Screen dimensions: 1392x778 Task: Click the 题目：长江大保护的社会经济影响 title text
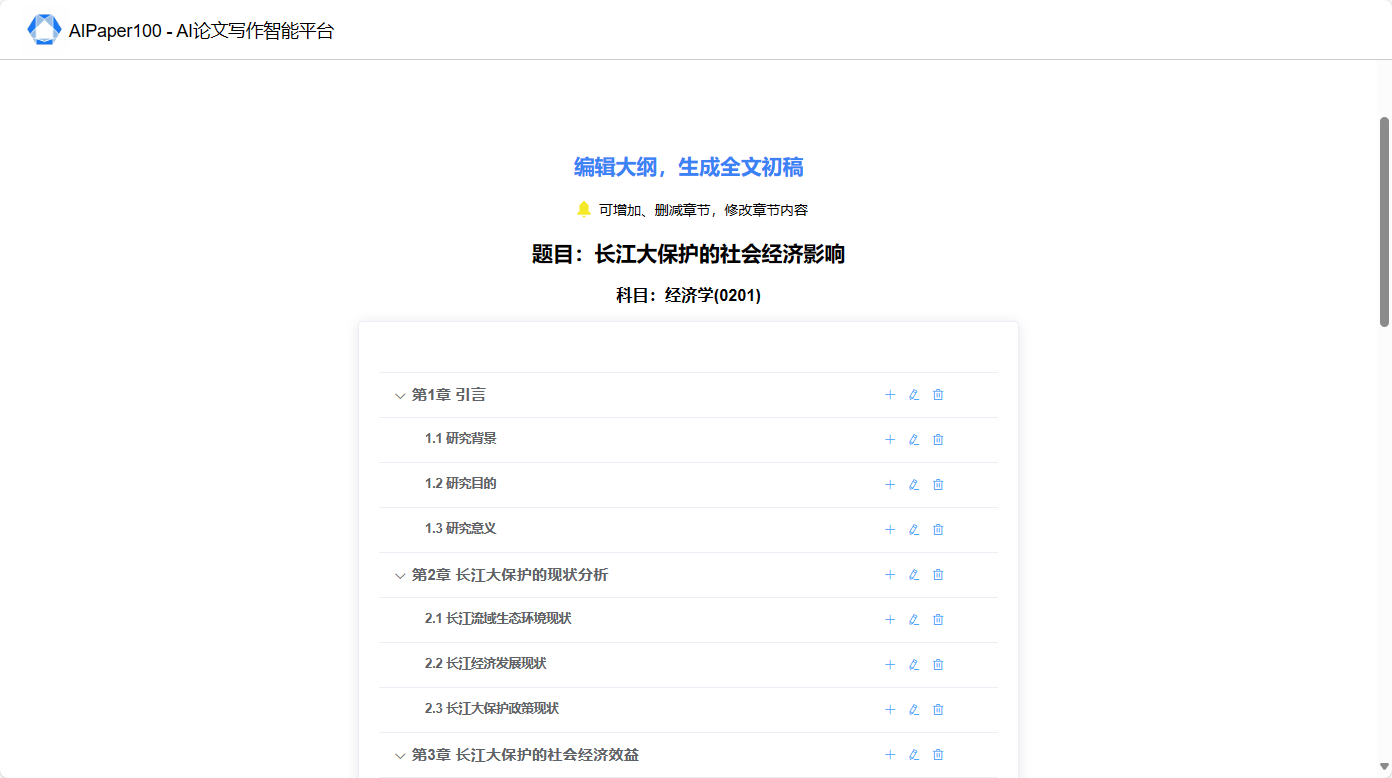tap(688, 254)
